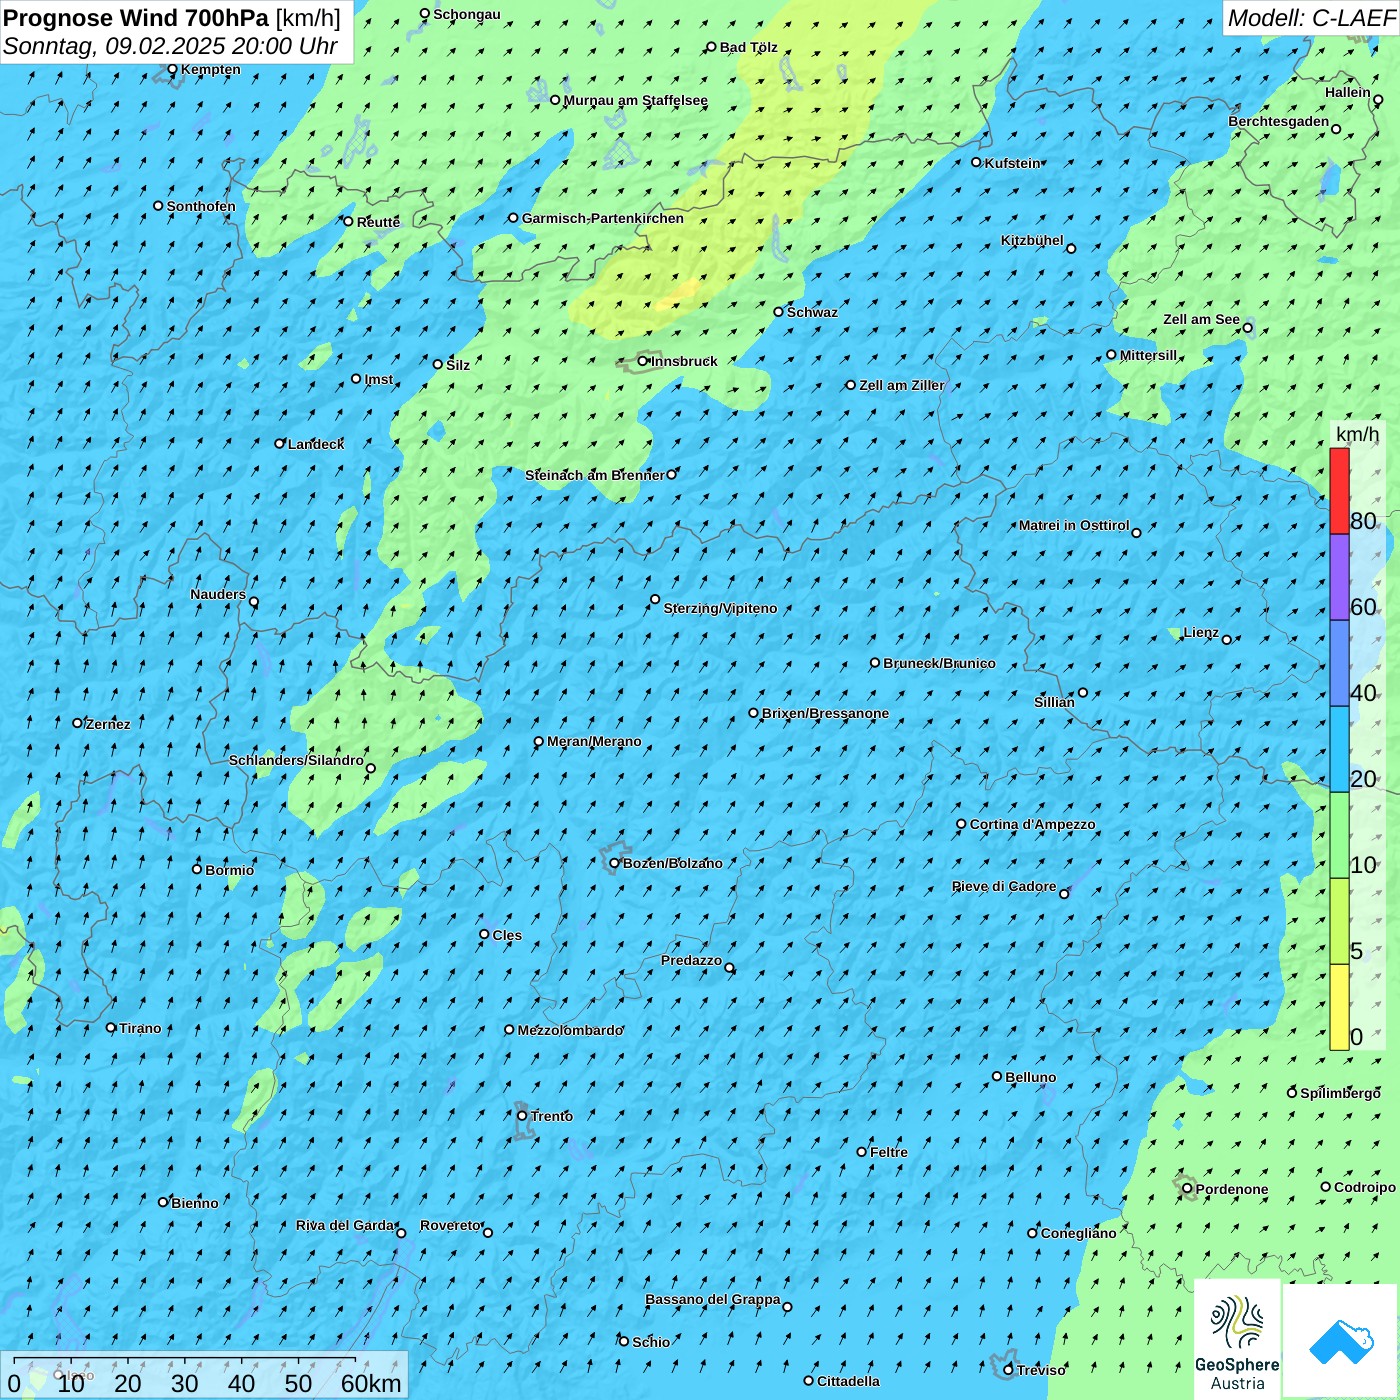Screen dimensions: 1400x1400
Task: Click the Pordenone location marker
Action: [1187, 1188]
